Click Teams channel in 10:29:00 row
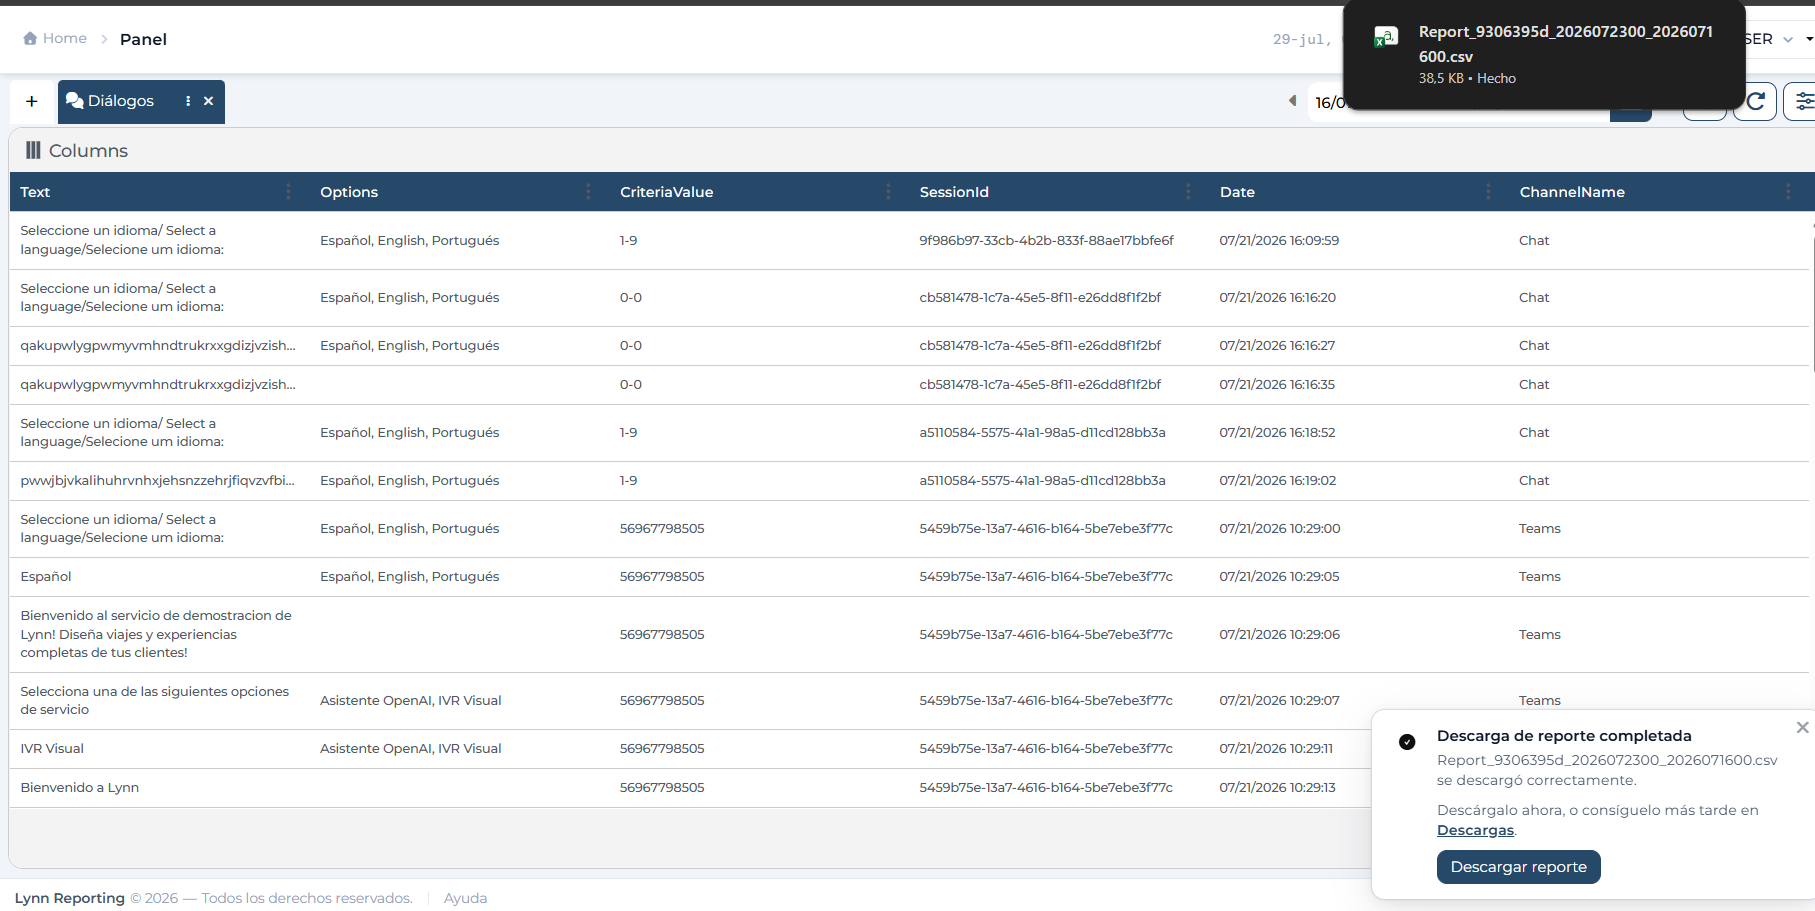Viewport: 1815px width, 911px height. click(x=1539, y=528)
